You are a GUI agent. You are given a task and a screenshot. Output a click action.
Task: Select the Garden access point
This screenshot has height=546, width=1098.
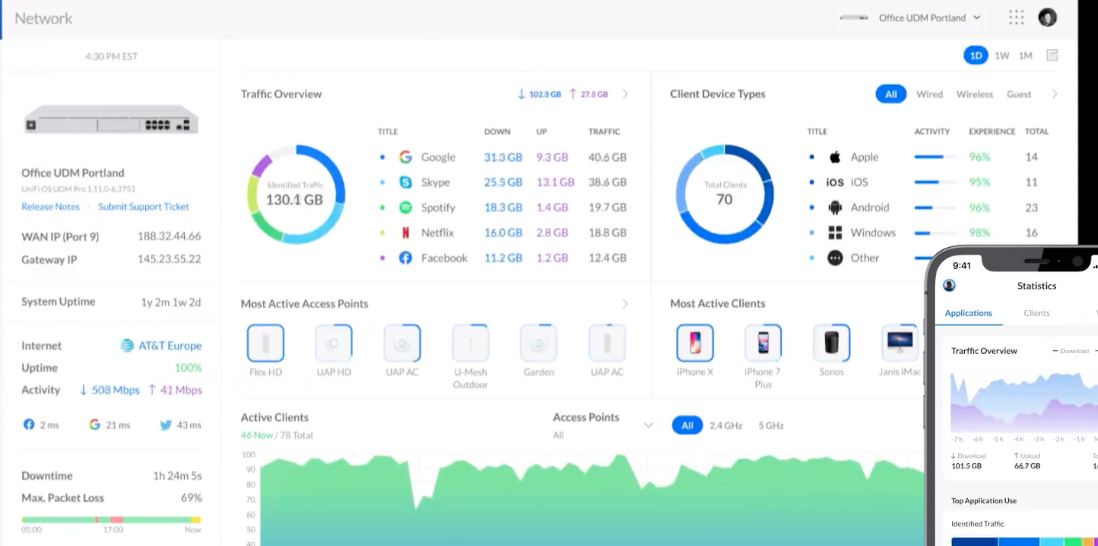click(x=538, y=343)
